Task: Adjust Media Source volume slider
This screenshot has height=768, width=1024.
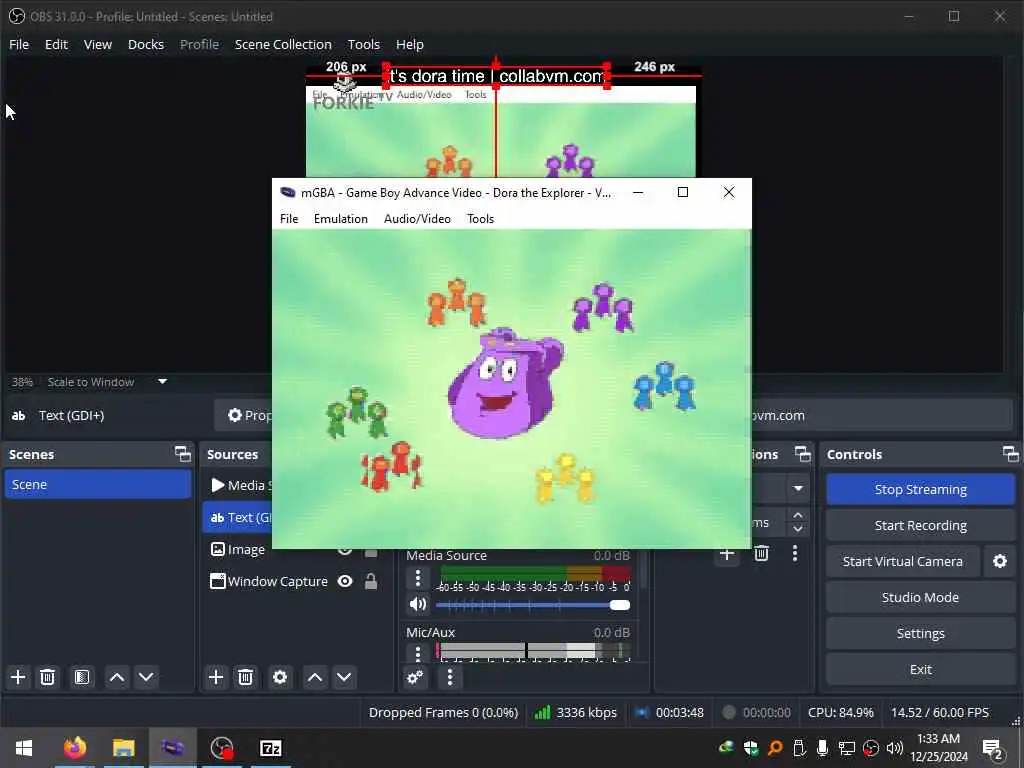Action: [532, 605]
